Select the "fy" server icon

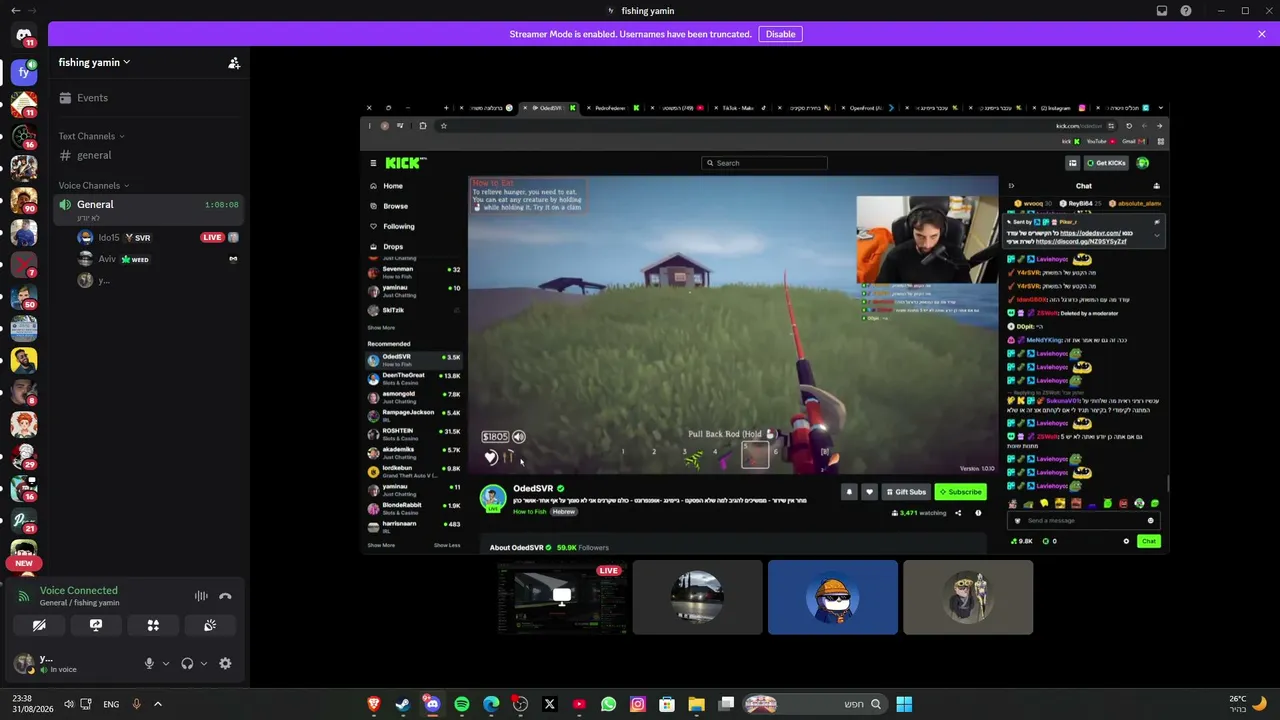point(24,72)
